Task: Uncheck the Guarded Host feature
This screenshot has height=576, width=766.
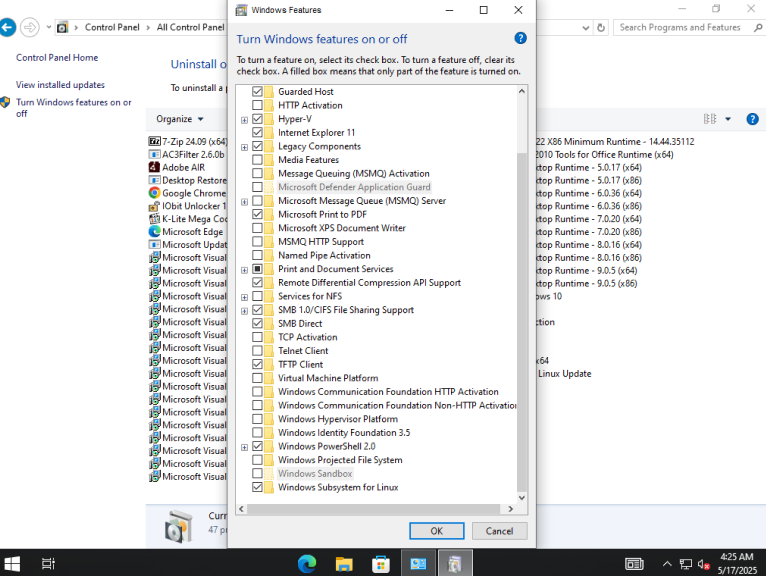Action: tap(257, 91)
